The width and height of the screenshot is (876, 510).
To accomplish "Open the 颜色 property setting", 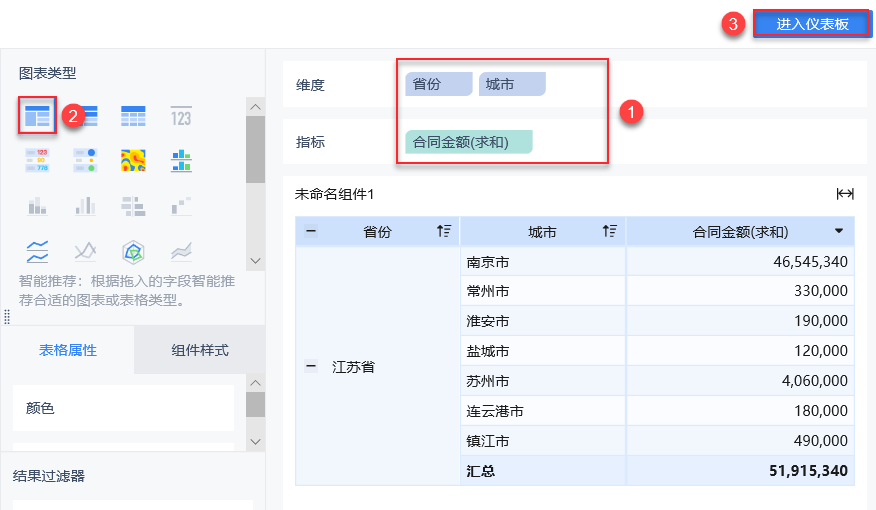I will [x=123, y=408].
